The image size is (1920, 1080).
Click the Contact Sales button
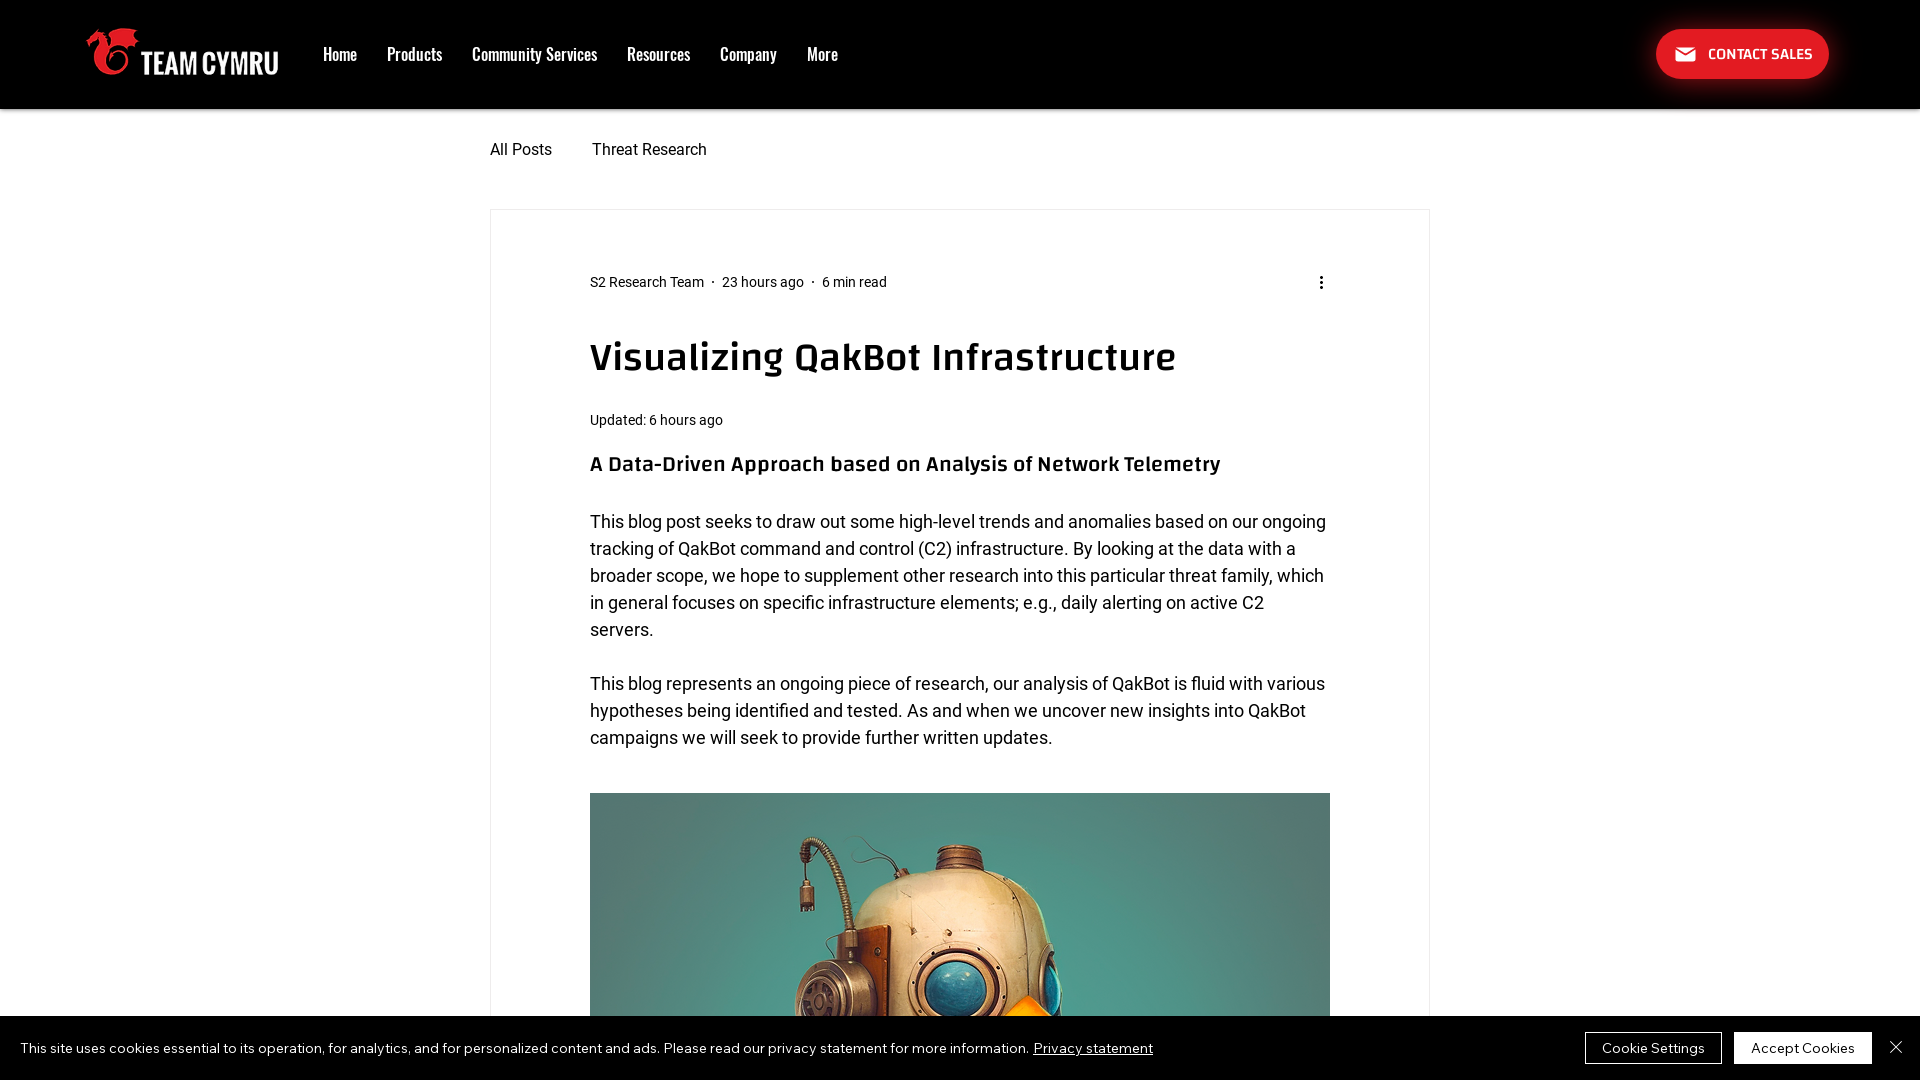click(1742, 54)
